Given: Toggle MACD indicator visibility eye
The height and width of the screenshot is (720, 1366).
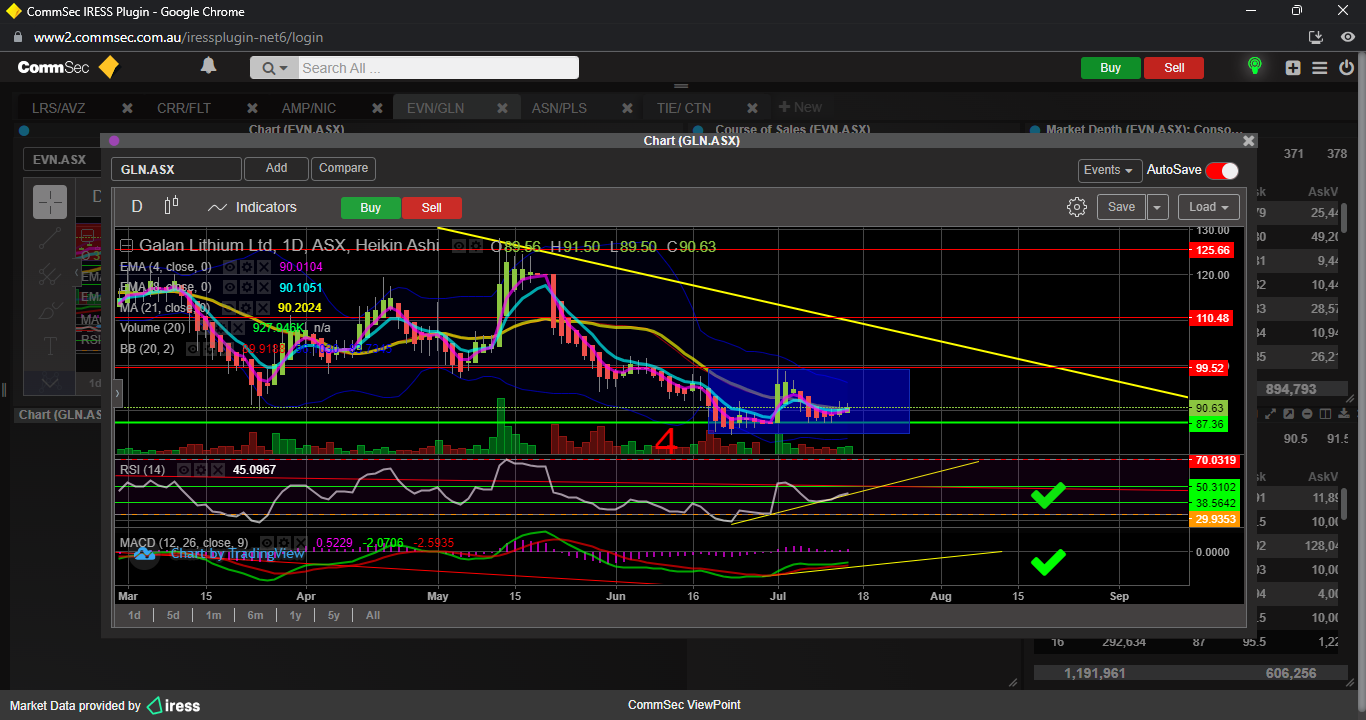Looking at the screenshot, I should [268, 542].
